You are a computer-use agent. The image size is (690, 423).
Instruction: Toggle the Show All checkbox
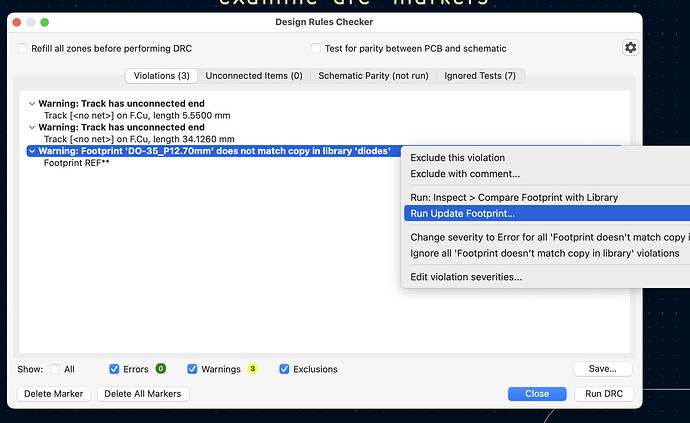point(55,369)
